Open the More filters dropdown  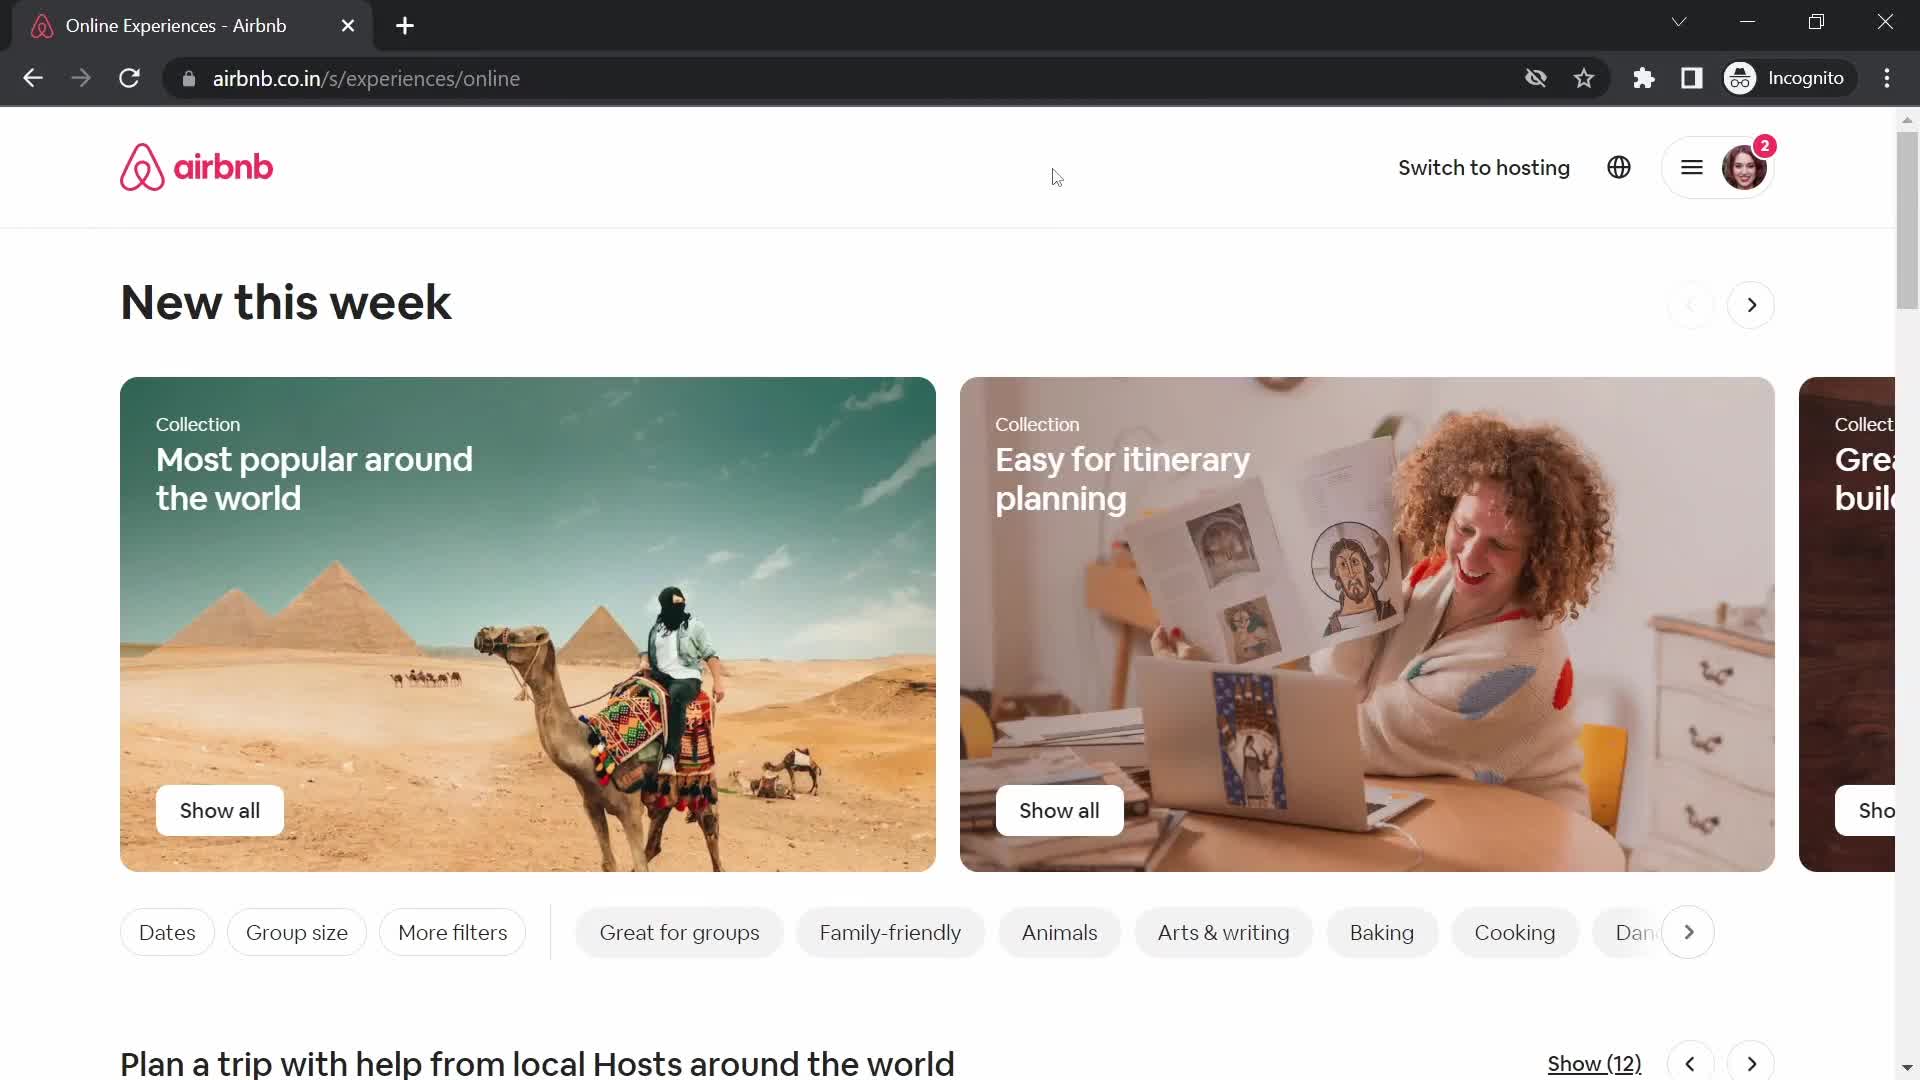pos(452,932)
